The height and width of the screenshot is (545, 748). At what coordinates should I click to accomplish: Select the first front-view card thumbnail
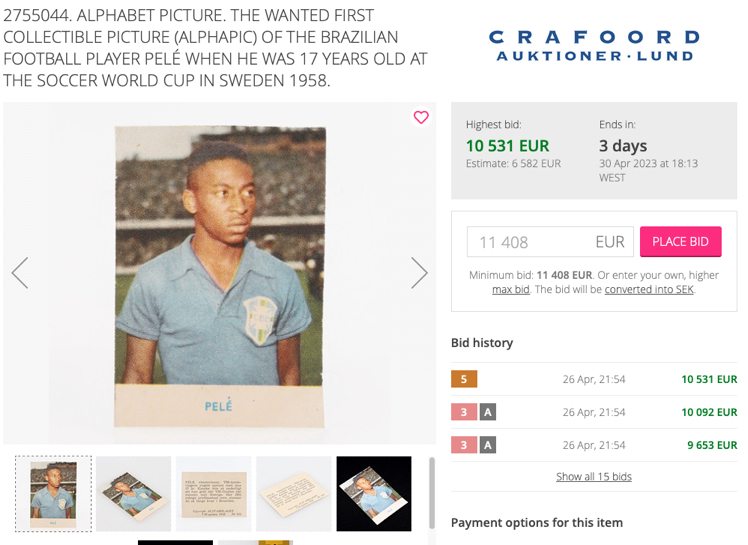[x=53, y=494]
